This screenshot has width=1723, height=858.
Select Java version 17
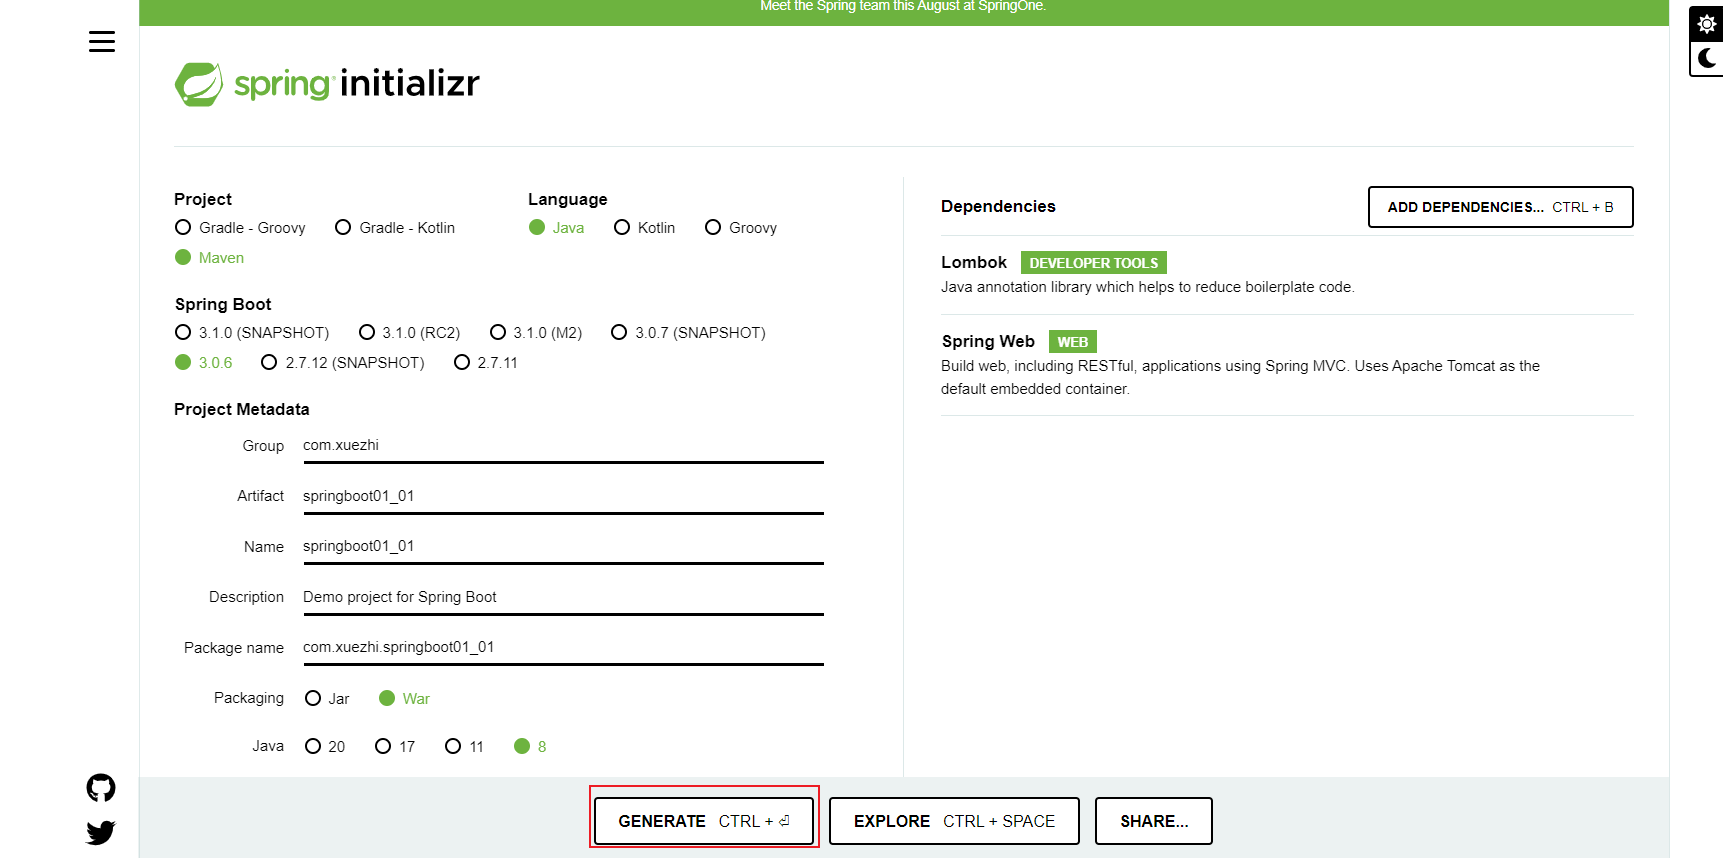(x=395, y=747)
